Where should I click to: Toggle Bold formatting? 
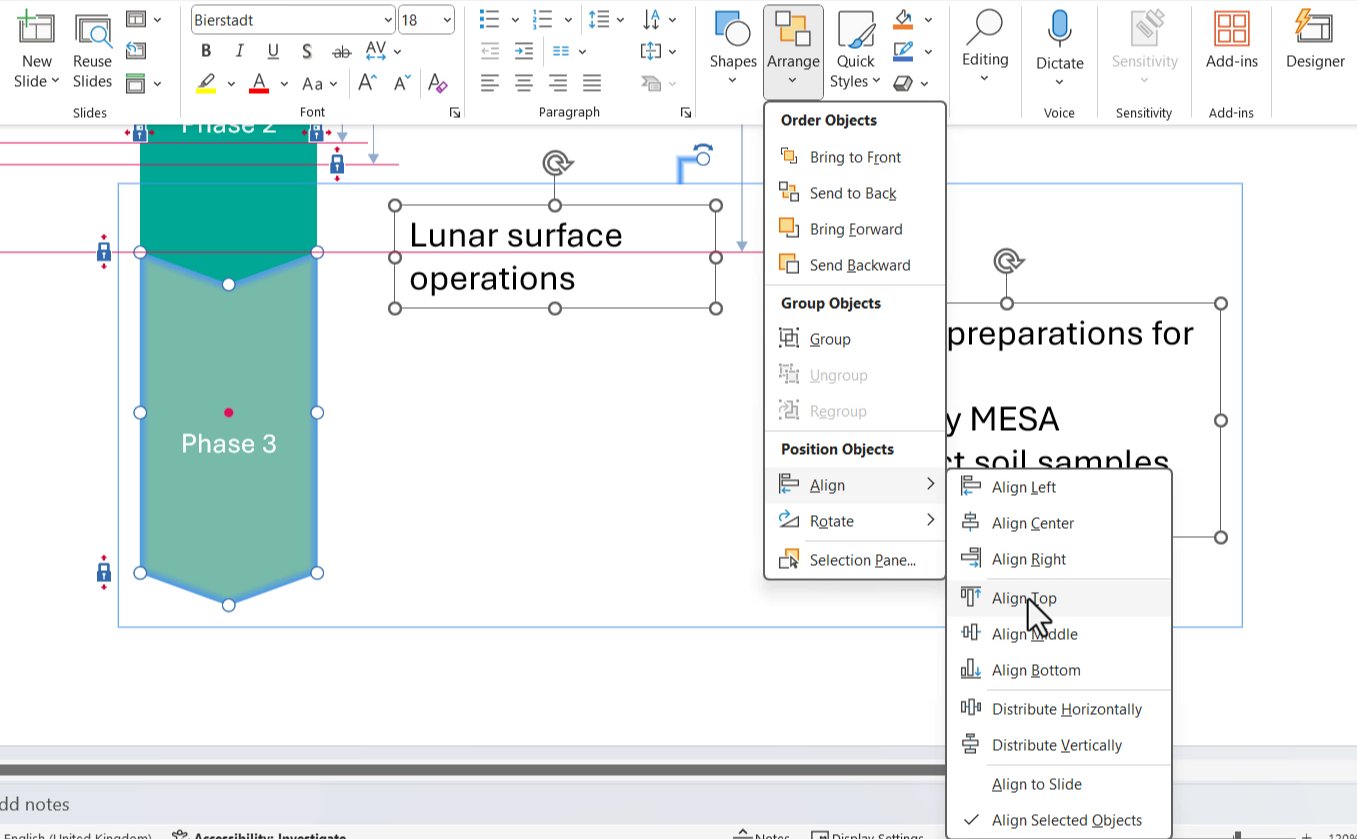[206, 52]
